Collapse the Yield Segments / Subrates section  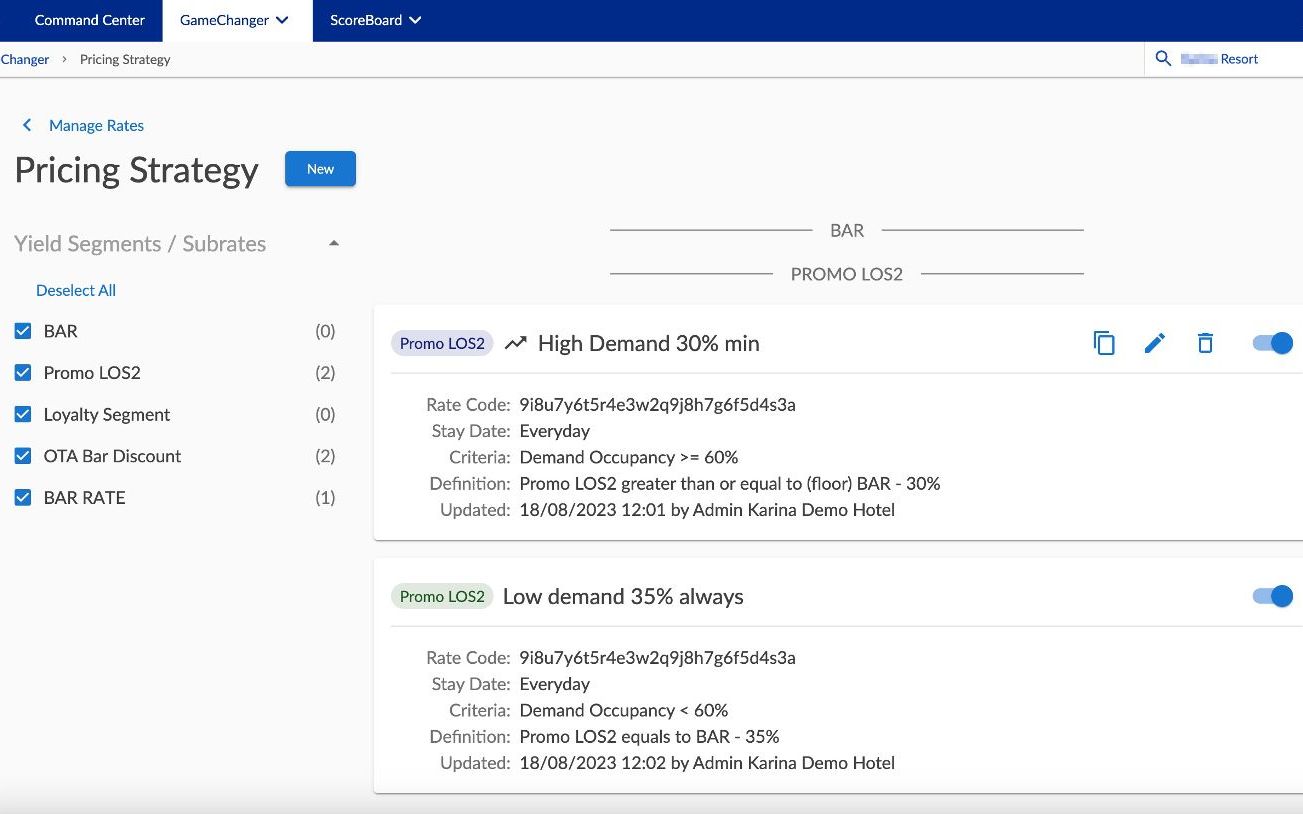(334, 244)
